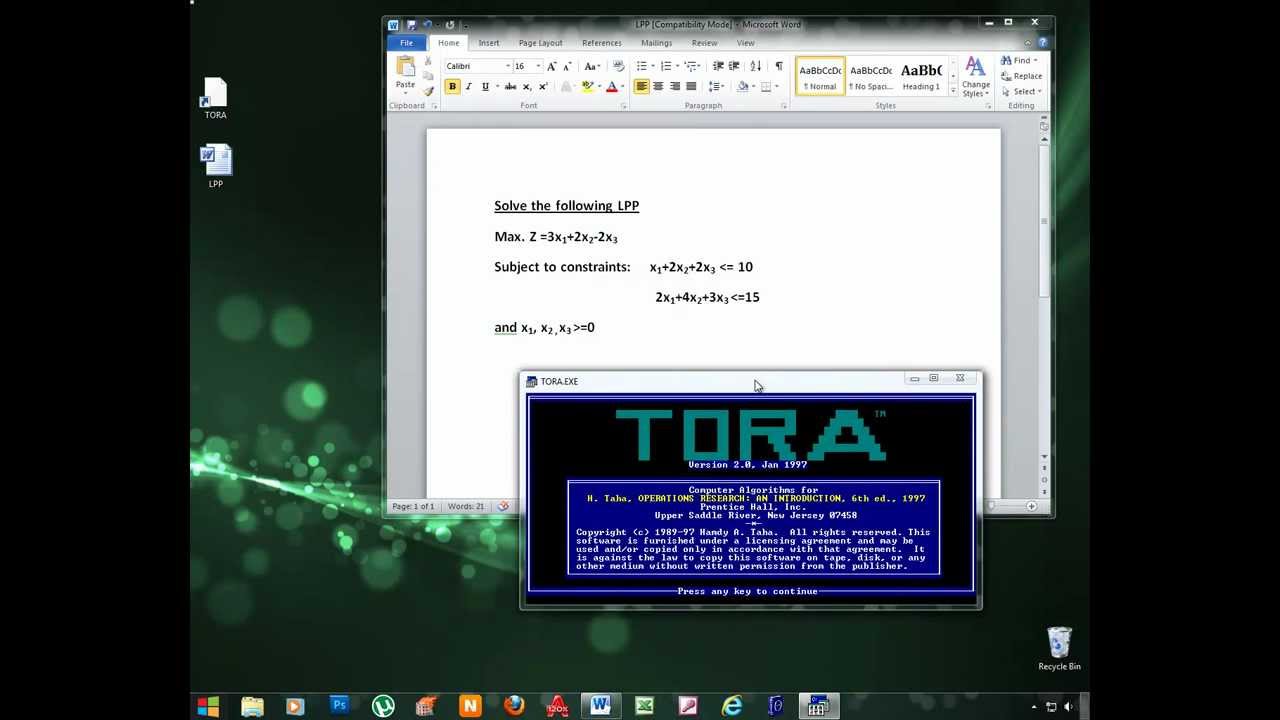This screenshot has width=1280, height=720.
Task: Click the Replace button
Action: [x=1021, y=76]
